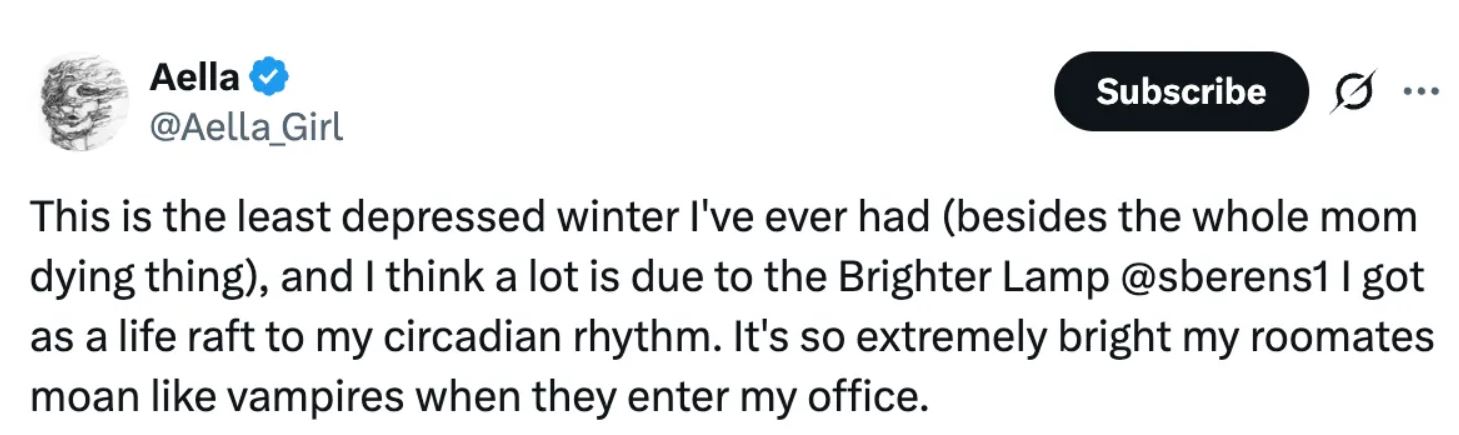Screen dimensions: 1459x435
Task: Open the three-dot more options menu
Action: click(1419, 90)
